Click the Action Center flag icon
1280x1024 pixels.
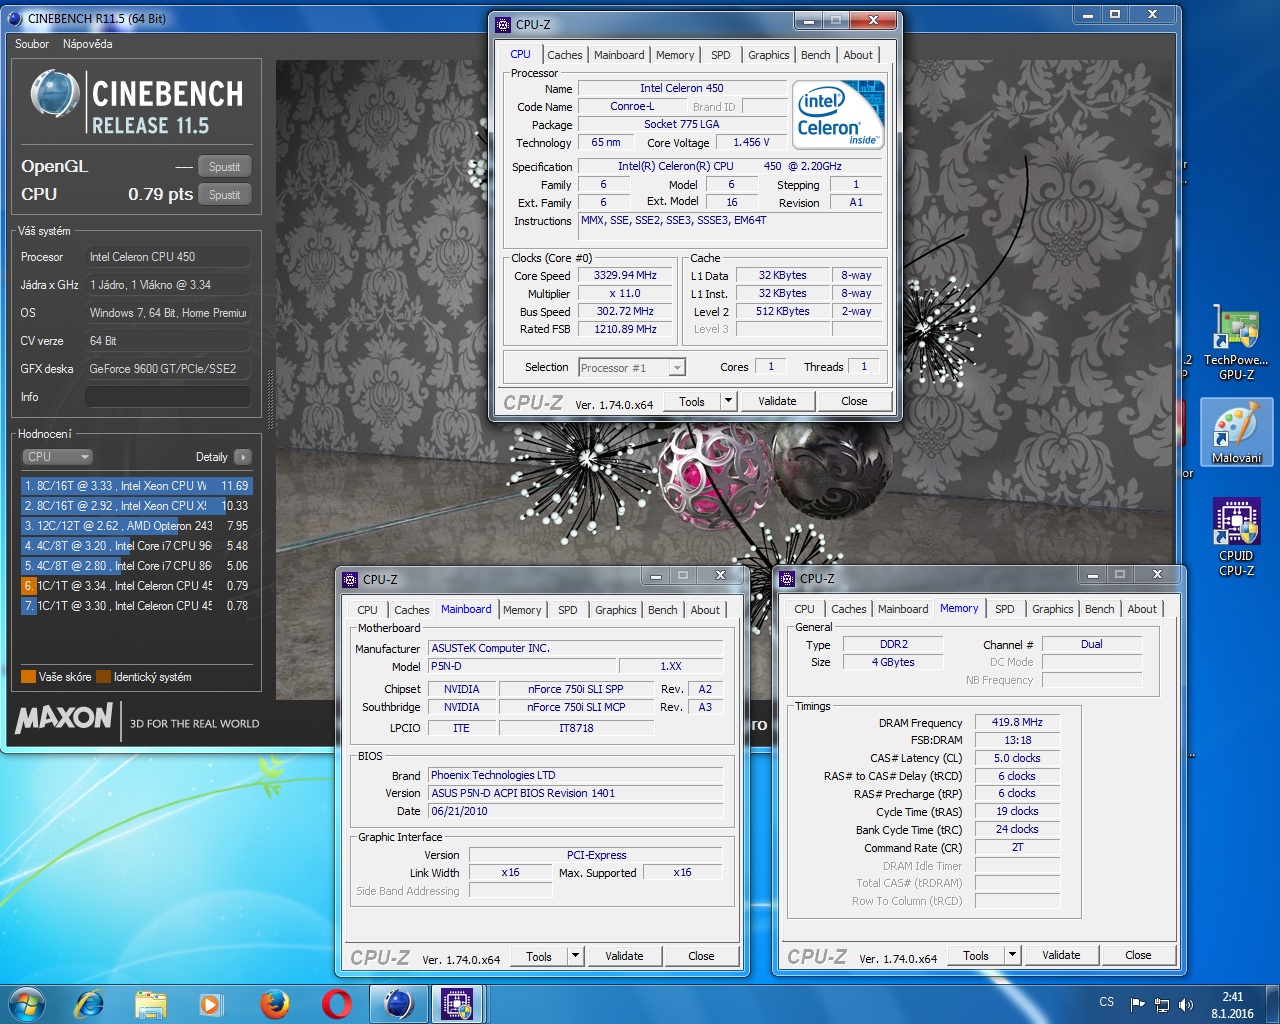click(x=1137, y=1004)
